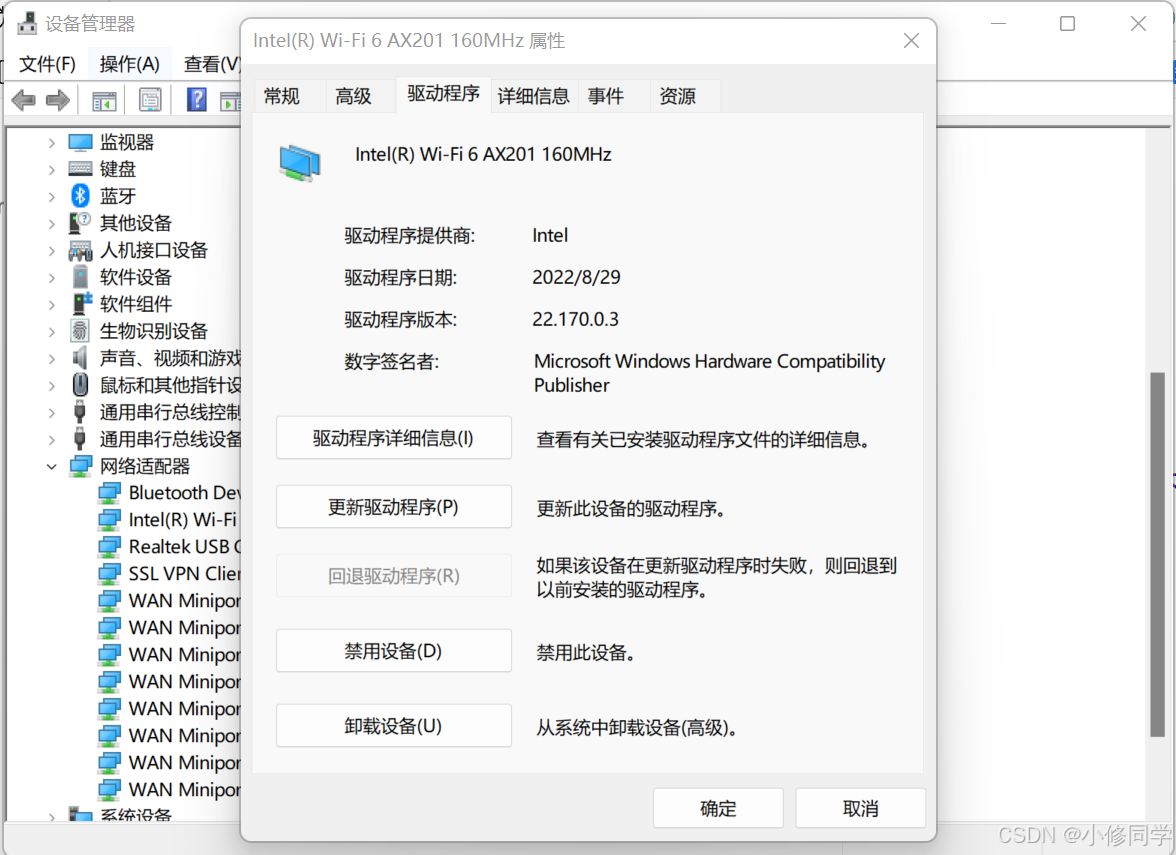This screenshot has width=1176, height=855.
Task: Click the Realtek USB adapter icon
Action: (x=110, y=547)
